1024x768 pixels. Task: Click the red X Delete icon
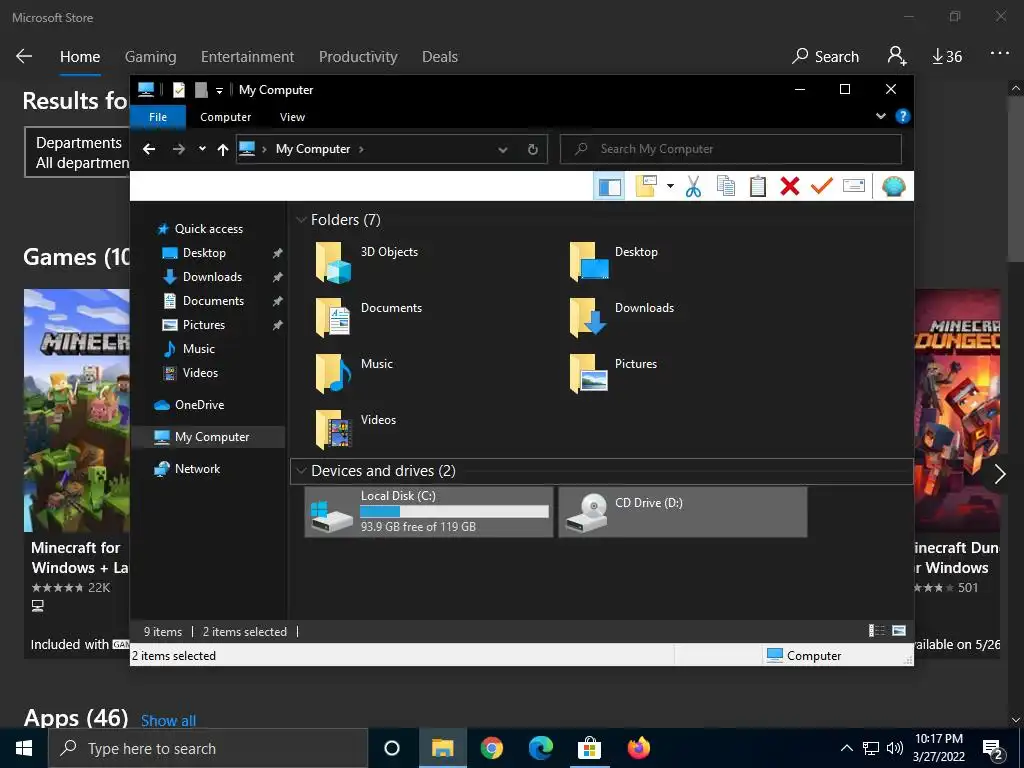pos(790,186)
